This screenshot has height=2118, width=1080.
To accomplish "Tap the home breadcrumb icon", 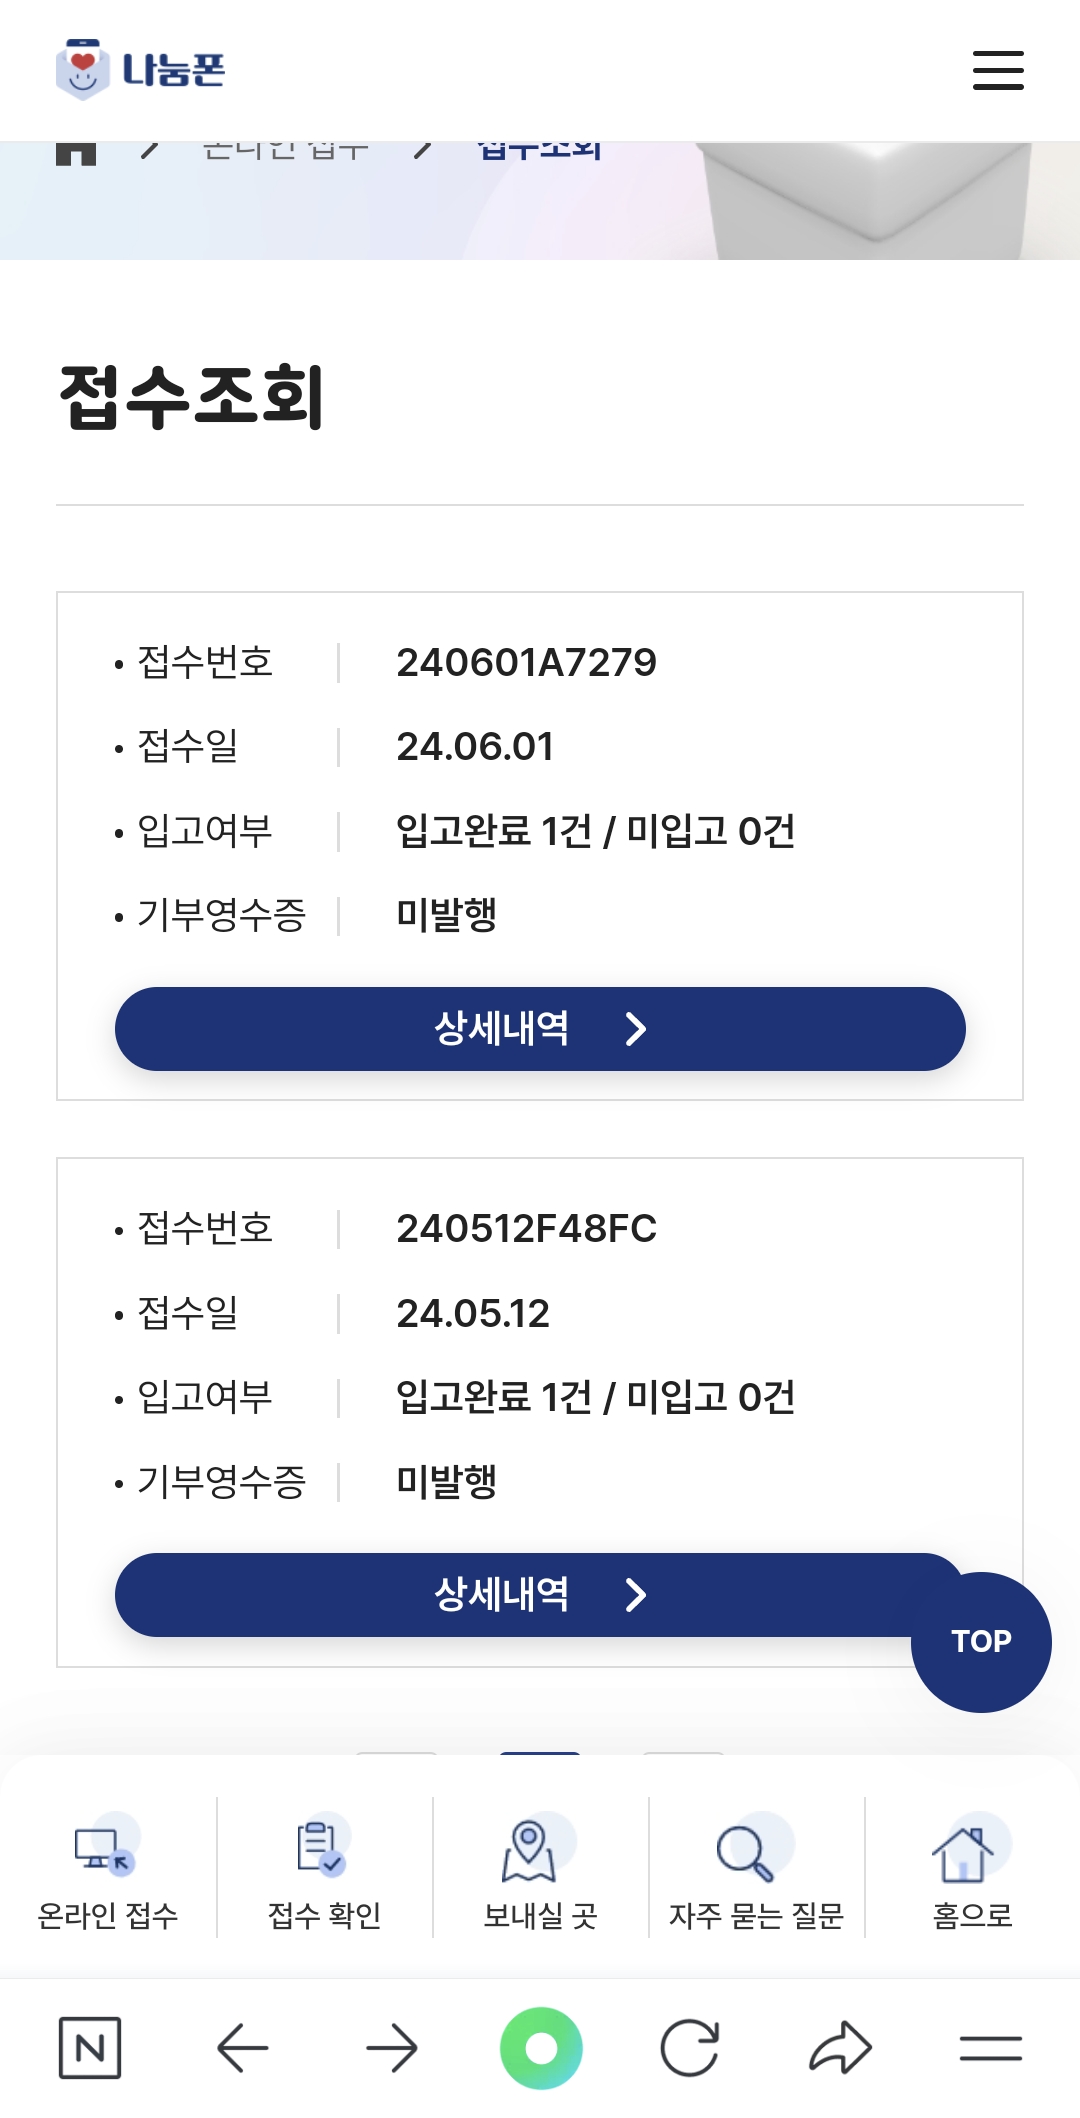I will click(76, 153).
